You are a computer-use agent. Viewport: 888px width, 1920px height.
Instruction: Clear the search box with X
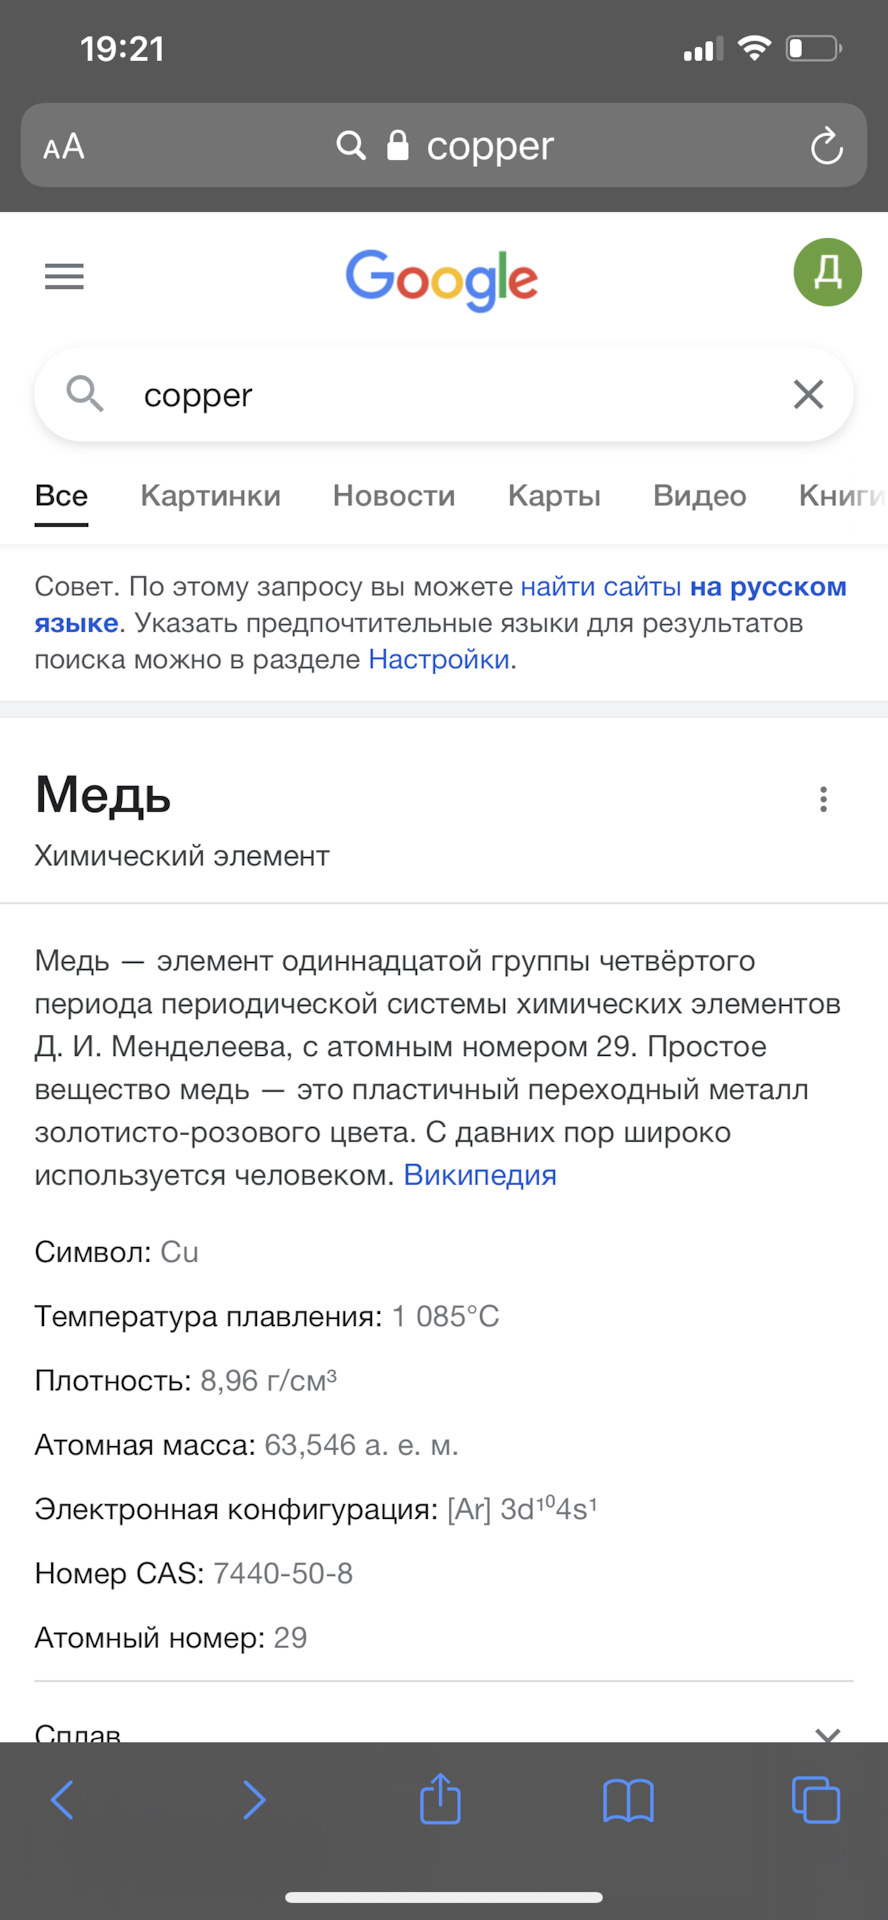(808, 394)
